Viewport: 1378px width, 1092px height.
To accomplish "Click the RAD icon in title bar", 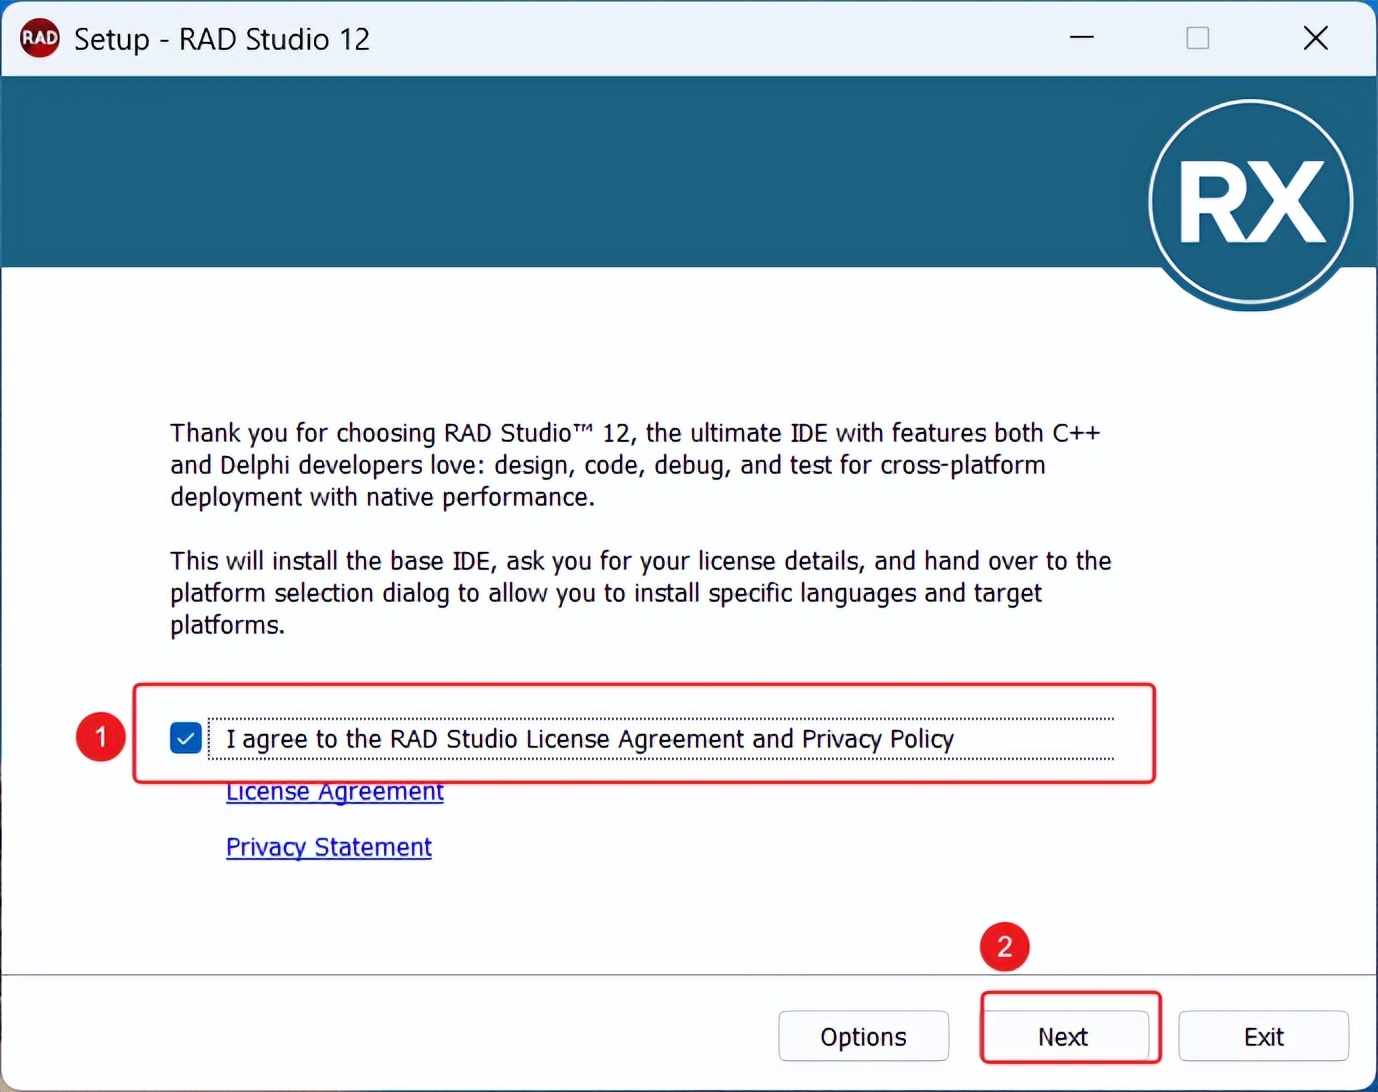I will 40,38.
